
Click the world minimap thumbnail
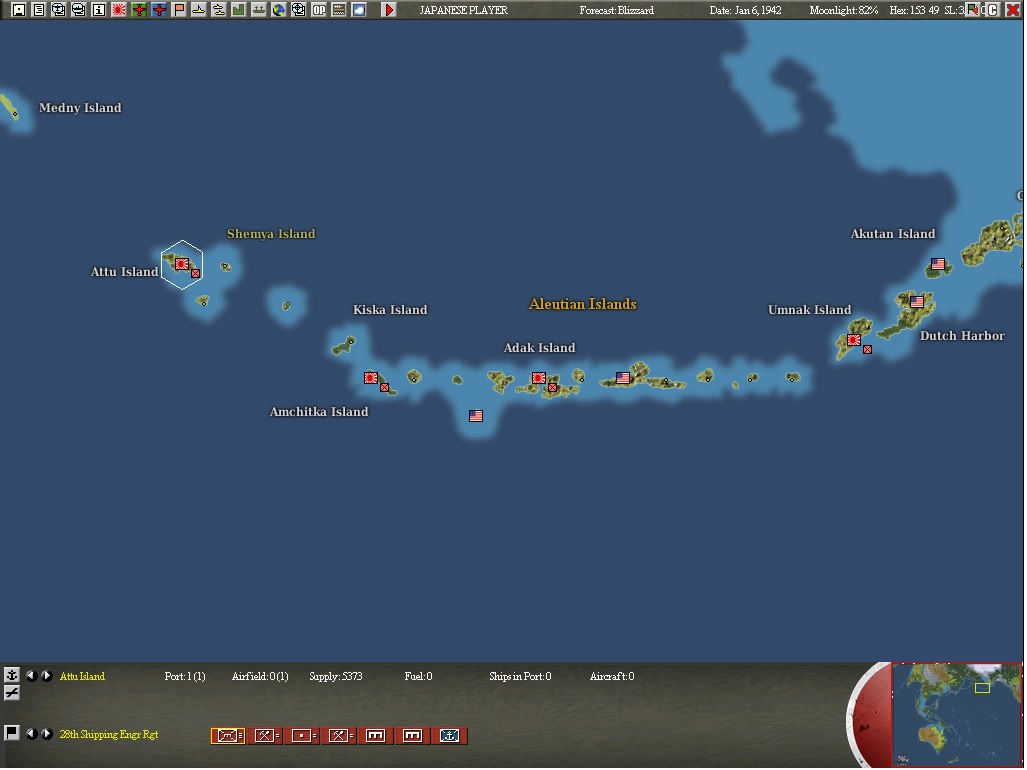(x=957, y=714)
